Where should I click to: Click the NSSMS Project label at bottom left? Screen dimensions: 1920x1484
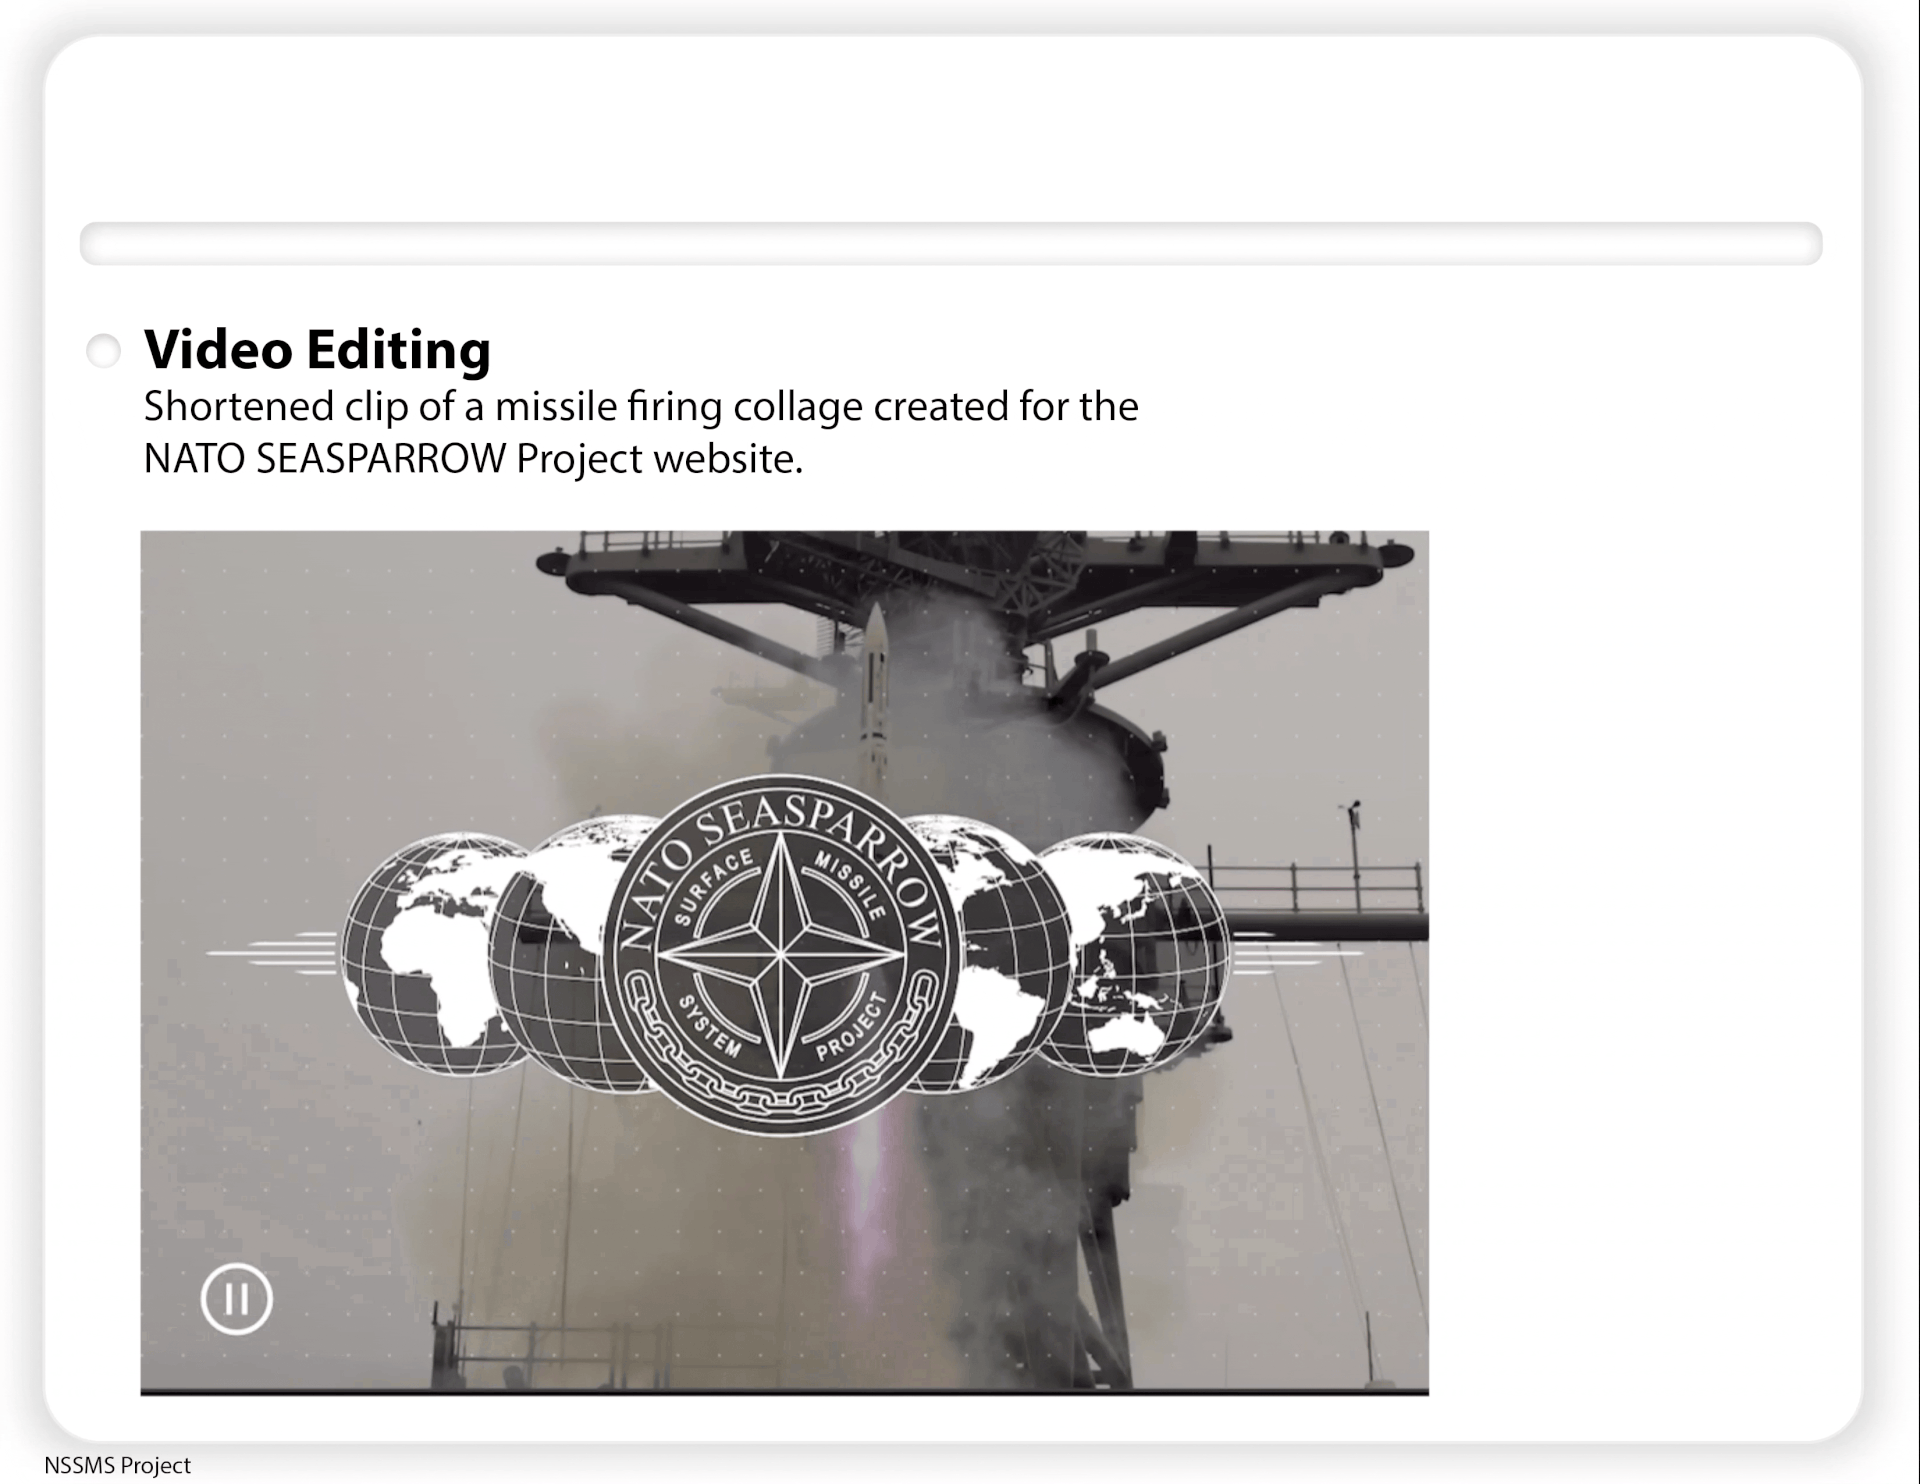click(x=117, y=1465)
